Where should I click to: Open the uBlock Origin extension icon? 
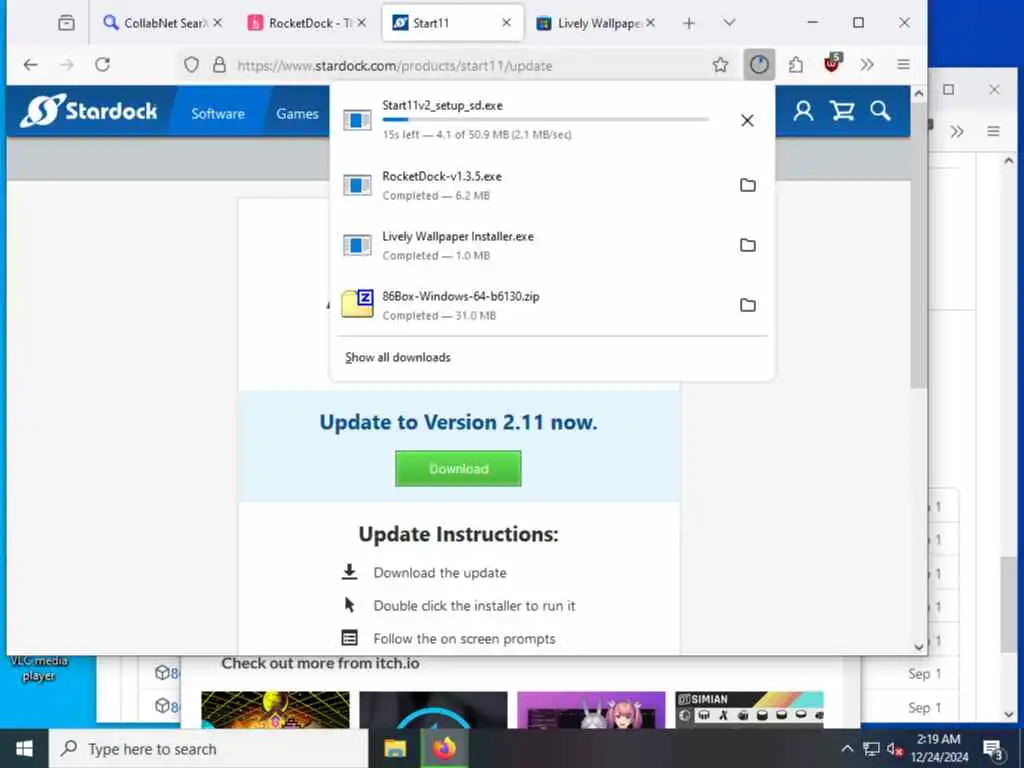click(x=832, y=63)
